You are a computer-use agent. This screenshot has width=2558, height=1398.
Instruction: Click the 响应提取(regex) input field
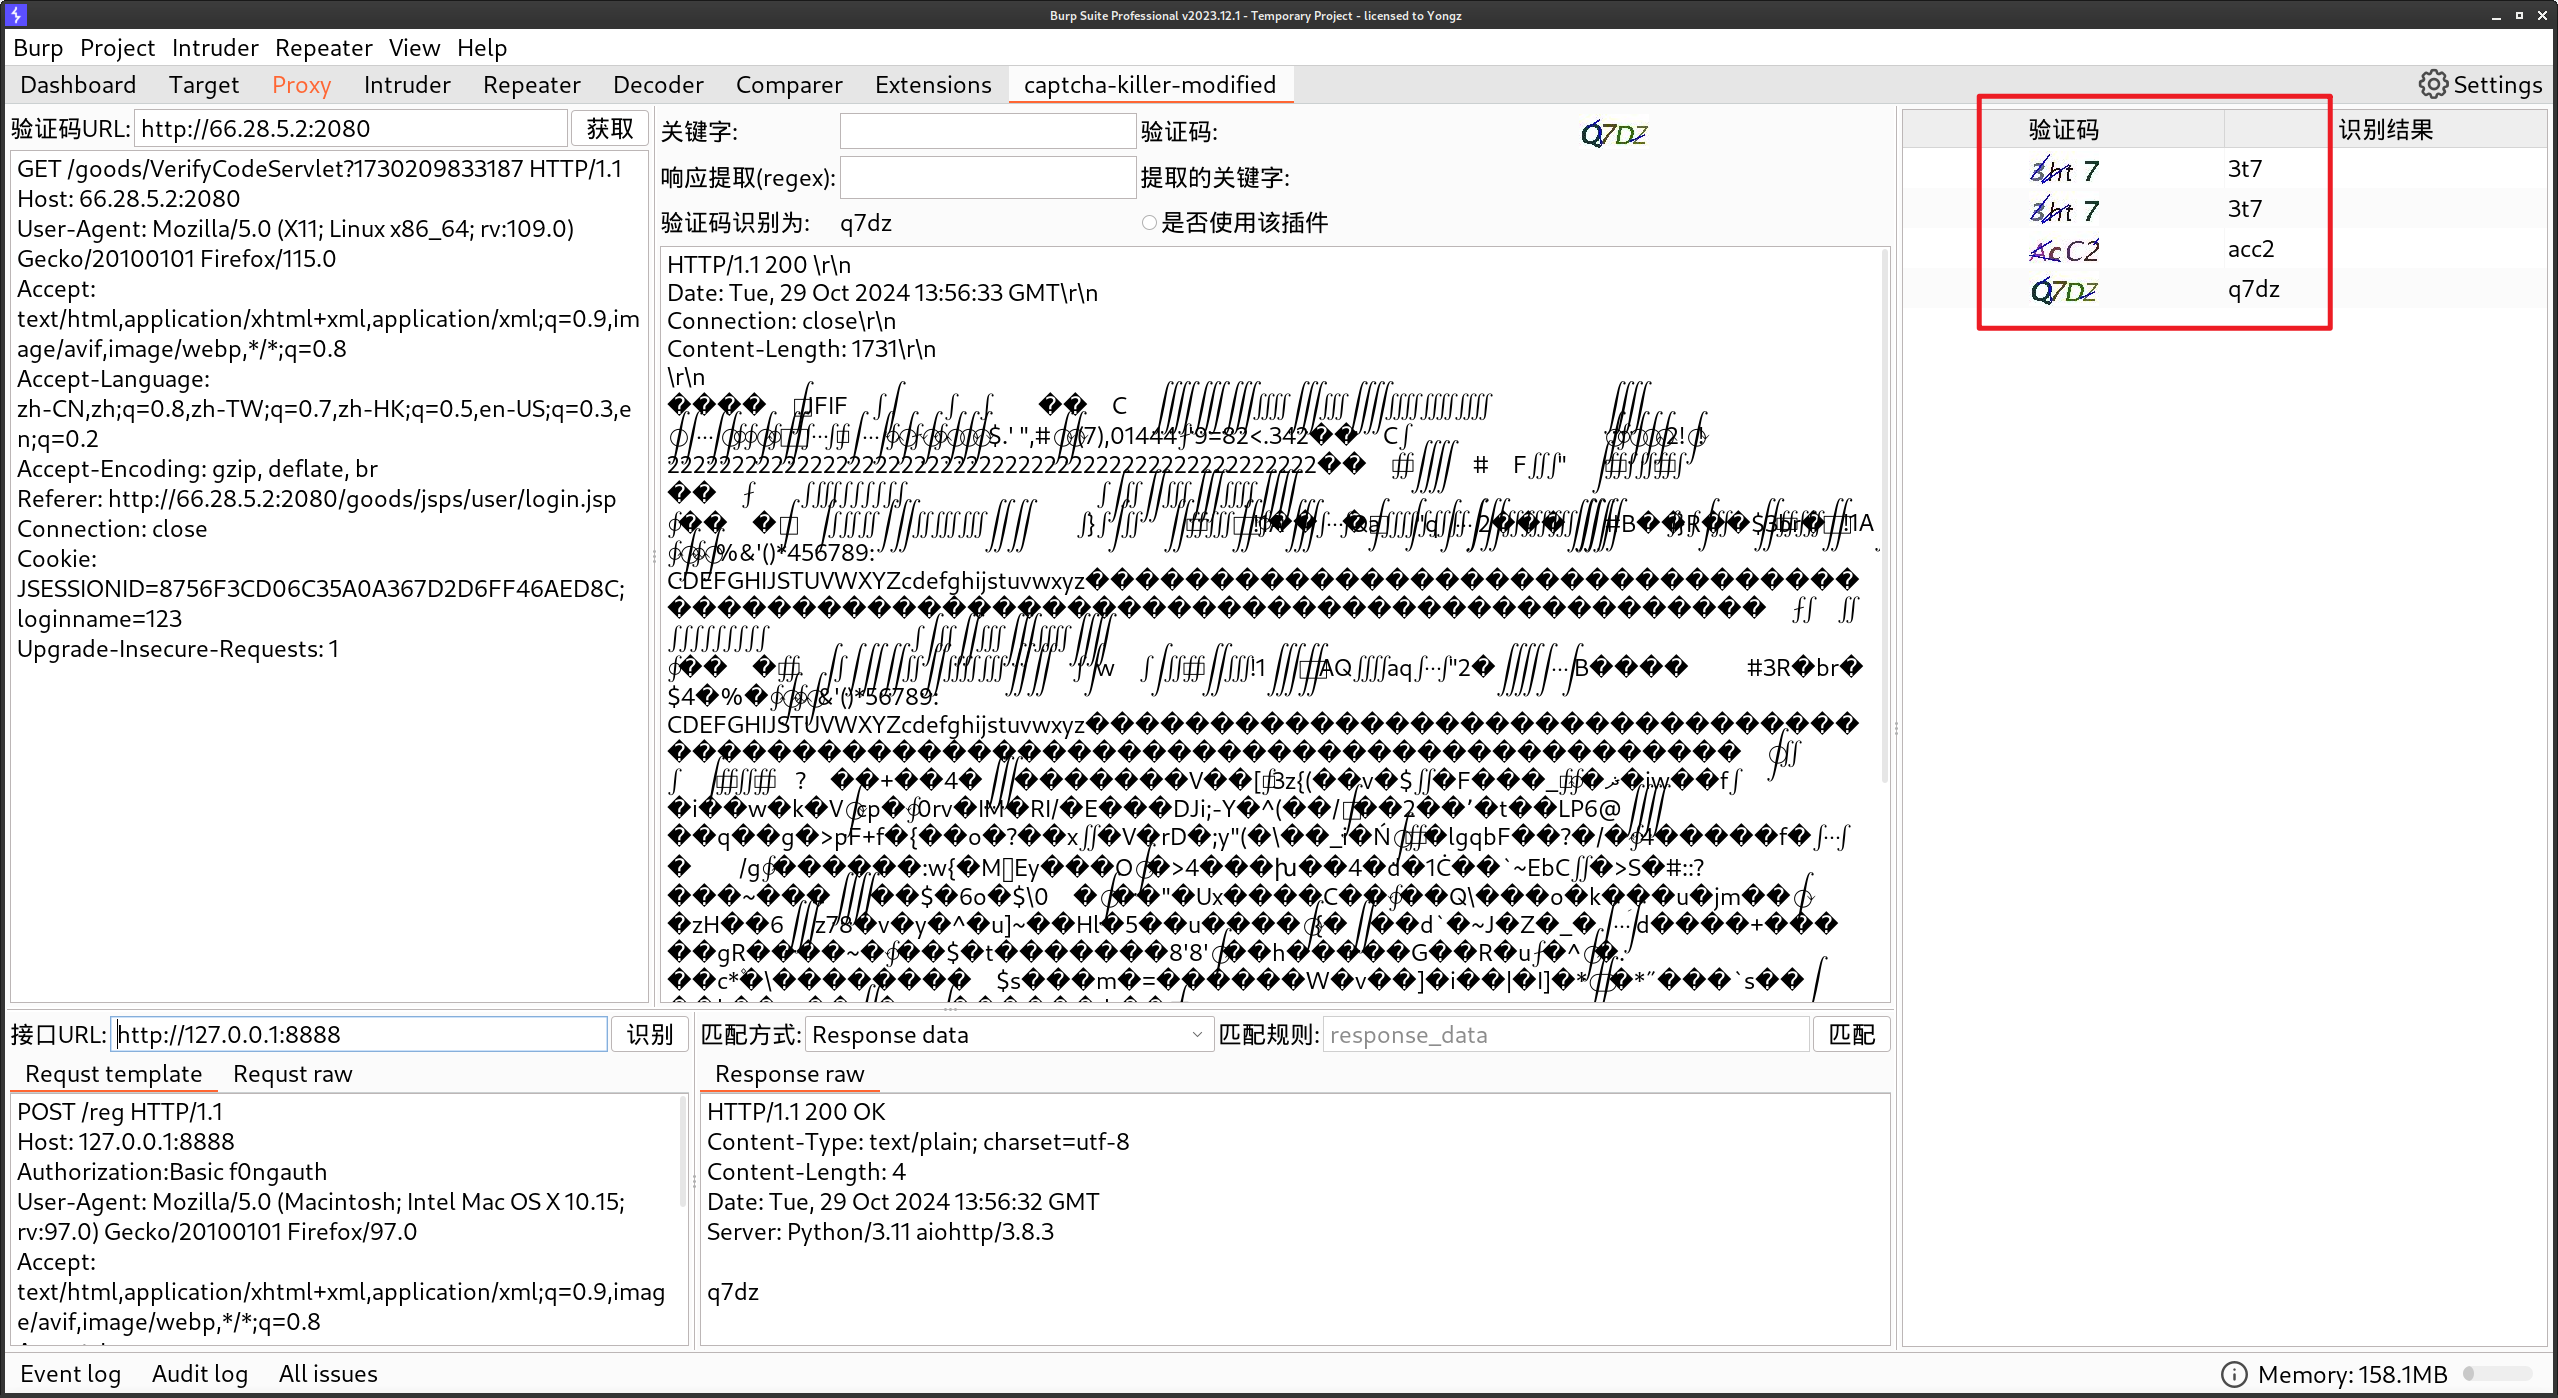click(x=987, y=178)
